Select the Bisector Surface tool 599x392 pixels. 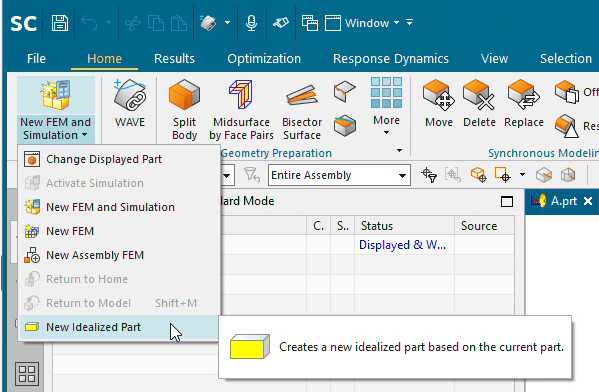pos(302,110)
